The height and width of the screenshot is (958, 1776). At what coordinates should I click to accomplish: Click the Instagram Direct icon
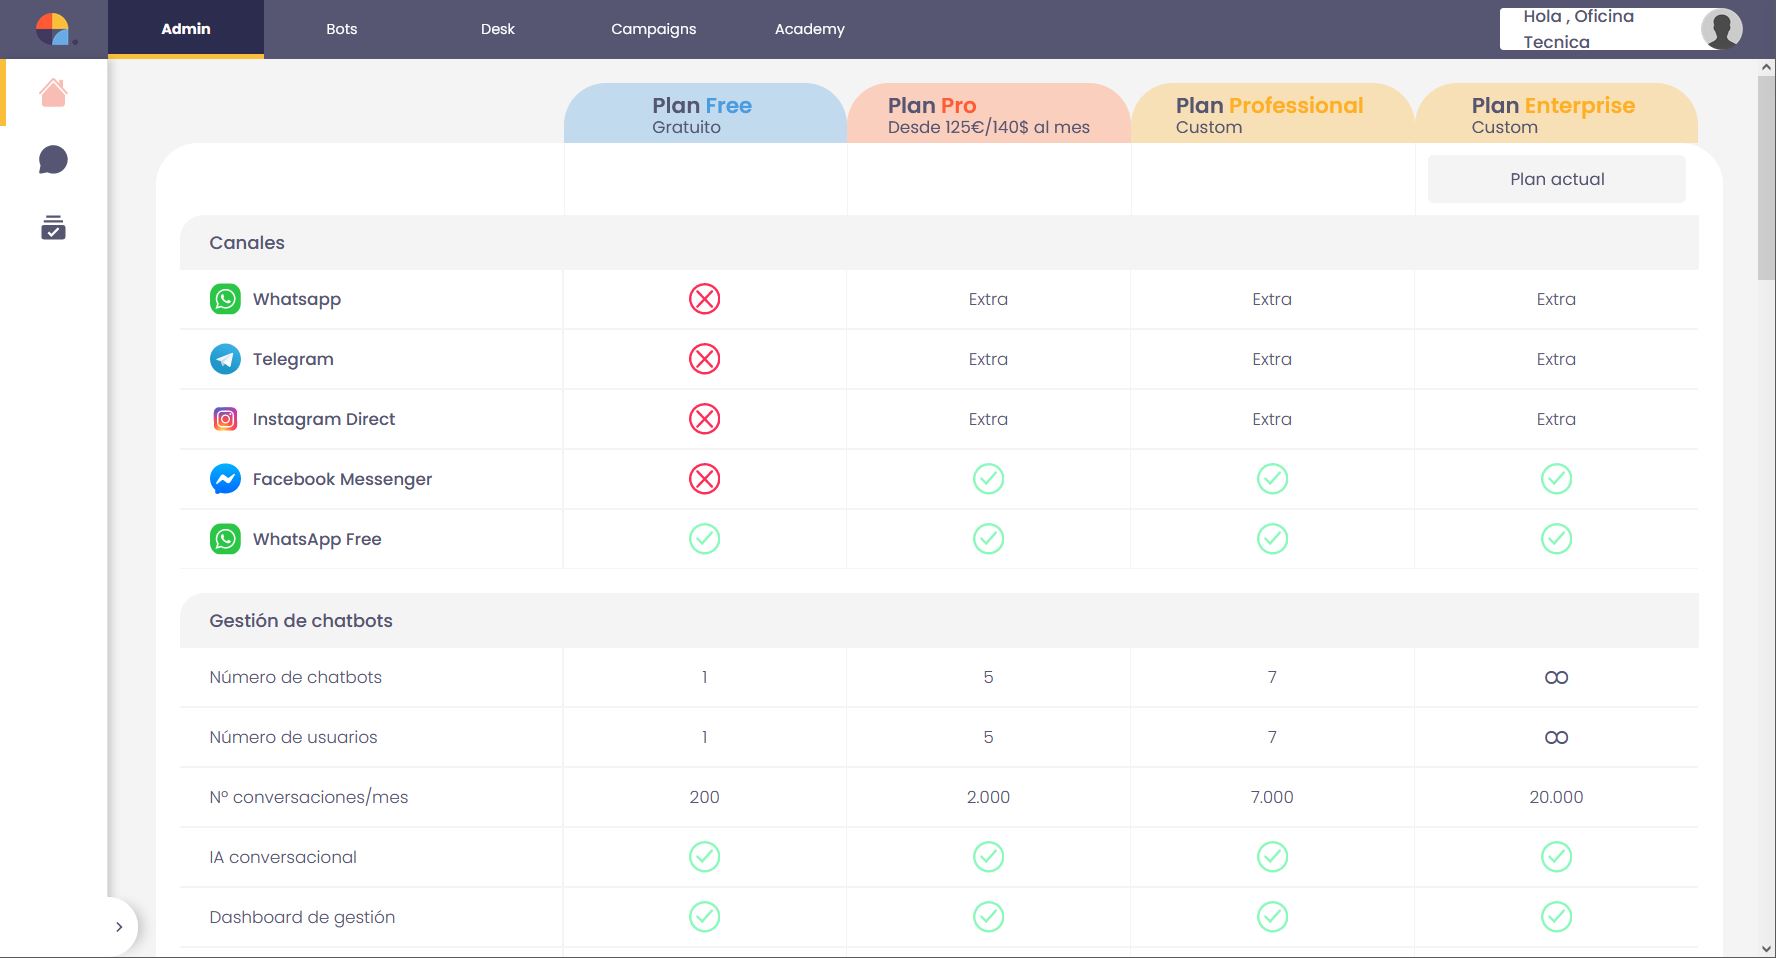225,419
